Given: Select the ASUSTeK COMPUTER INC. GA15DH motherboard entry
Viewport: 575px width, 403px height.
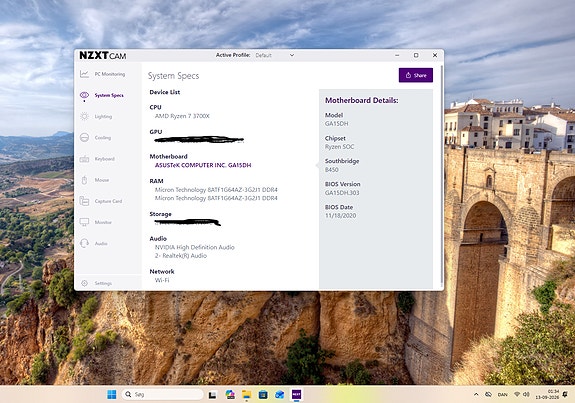Looking at the screenshot, I should point(203,165).
